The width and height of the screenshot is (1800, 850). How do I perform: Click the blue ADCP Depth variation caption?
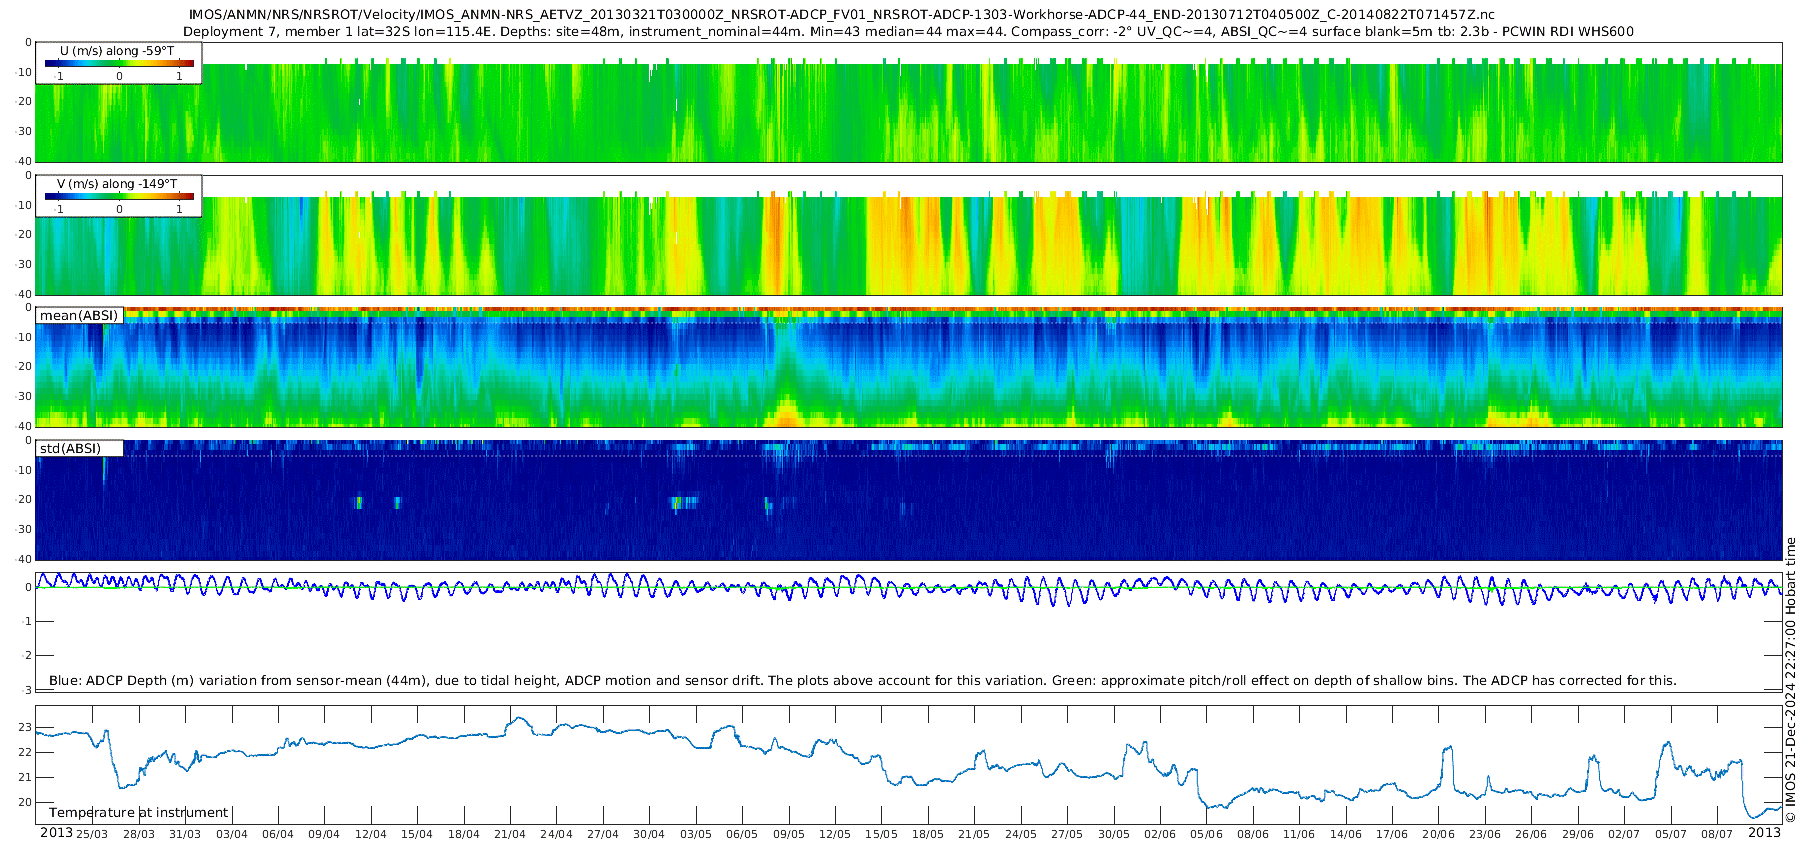(862, 680)
